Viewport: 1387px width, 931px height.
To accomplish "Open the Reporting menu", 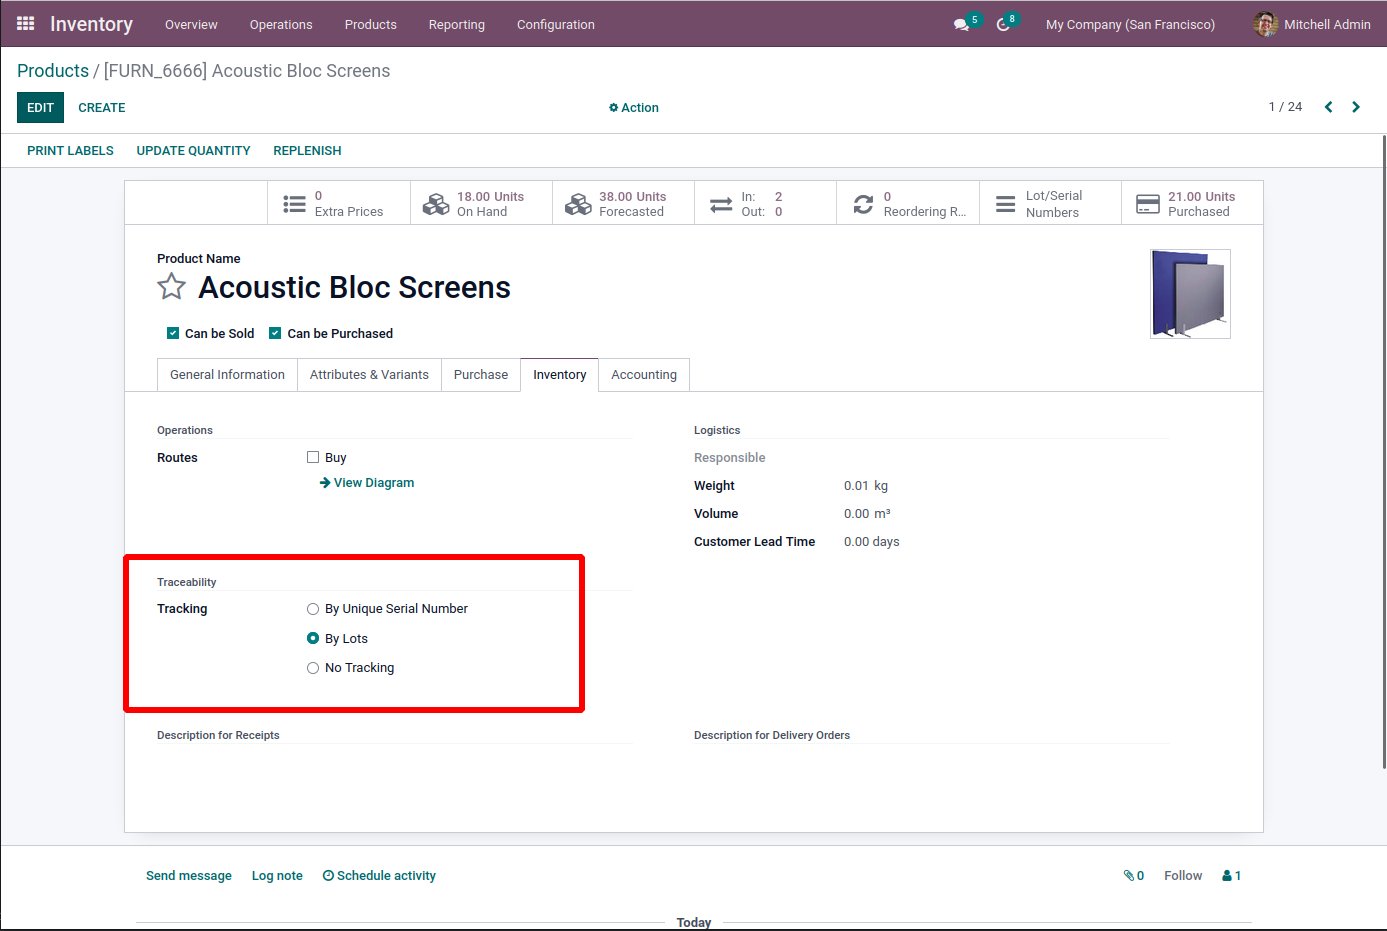I will pyautogui.click(x=457, y=25).
